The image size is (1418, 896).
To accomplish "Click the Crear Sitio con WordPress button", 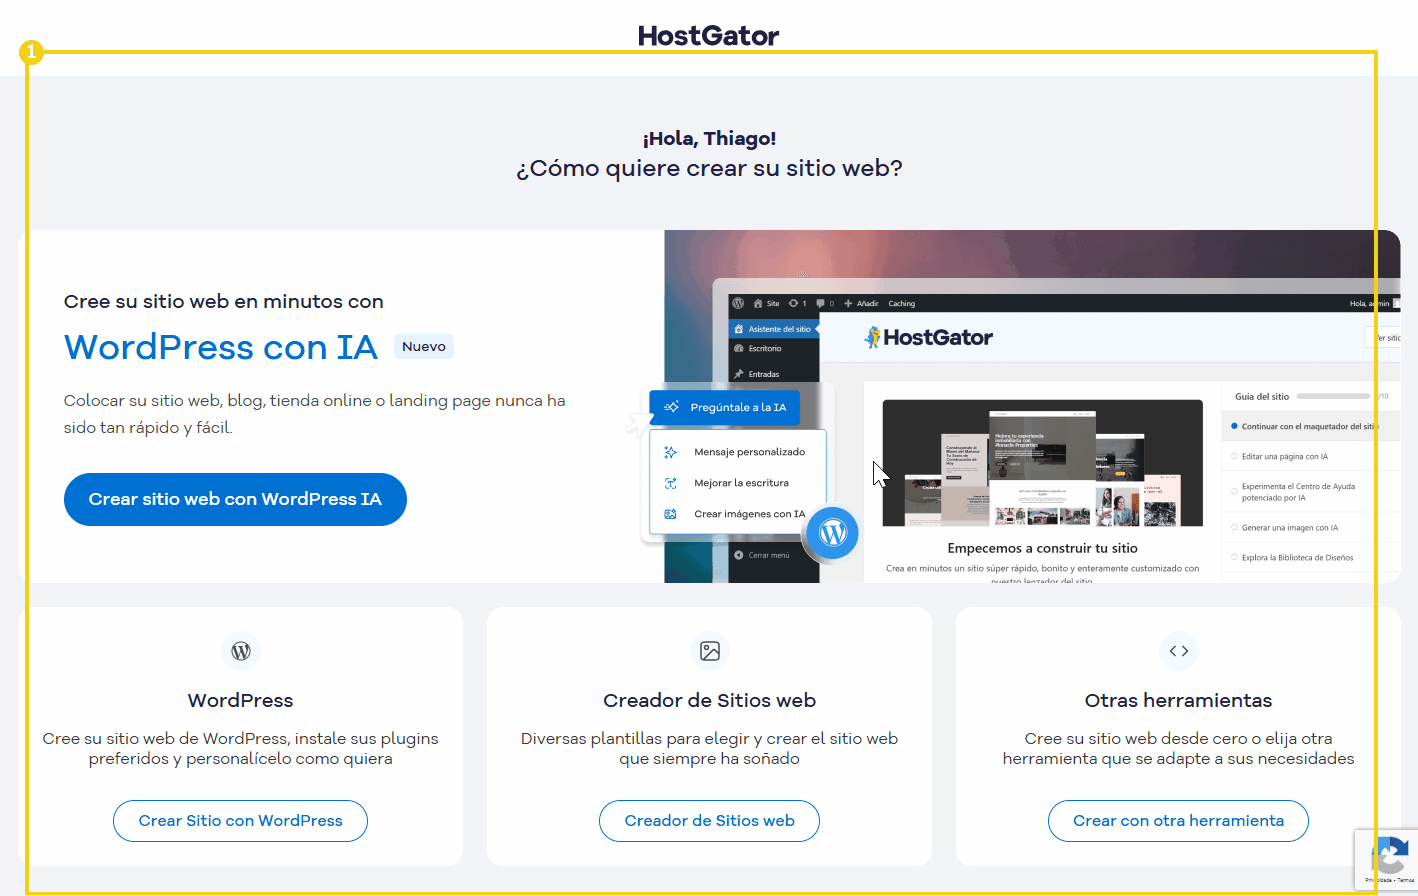I will tap(240, 821).
